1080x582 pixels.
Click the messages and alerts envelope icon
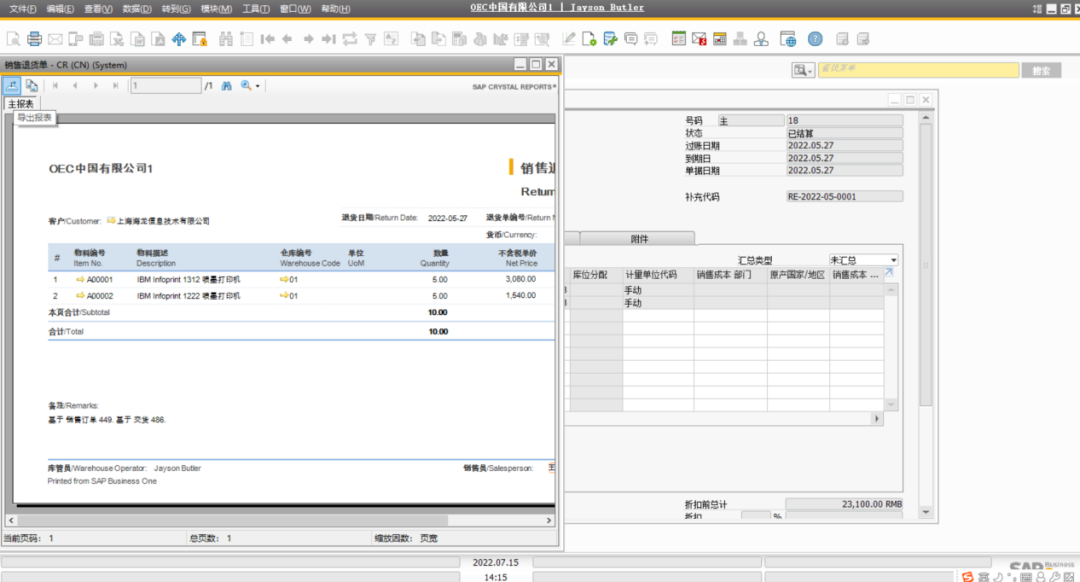pyautogui.click(x=699, y=39)
